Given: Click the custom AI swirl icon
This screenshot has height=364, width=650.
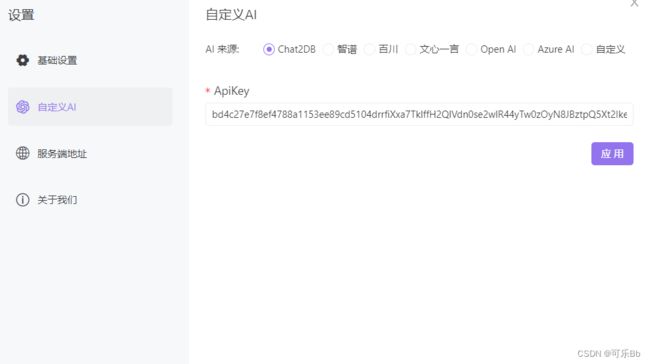Looking at the screenshot, I should click(x=22, y=107).
